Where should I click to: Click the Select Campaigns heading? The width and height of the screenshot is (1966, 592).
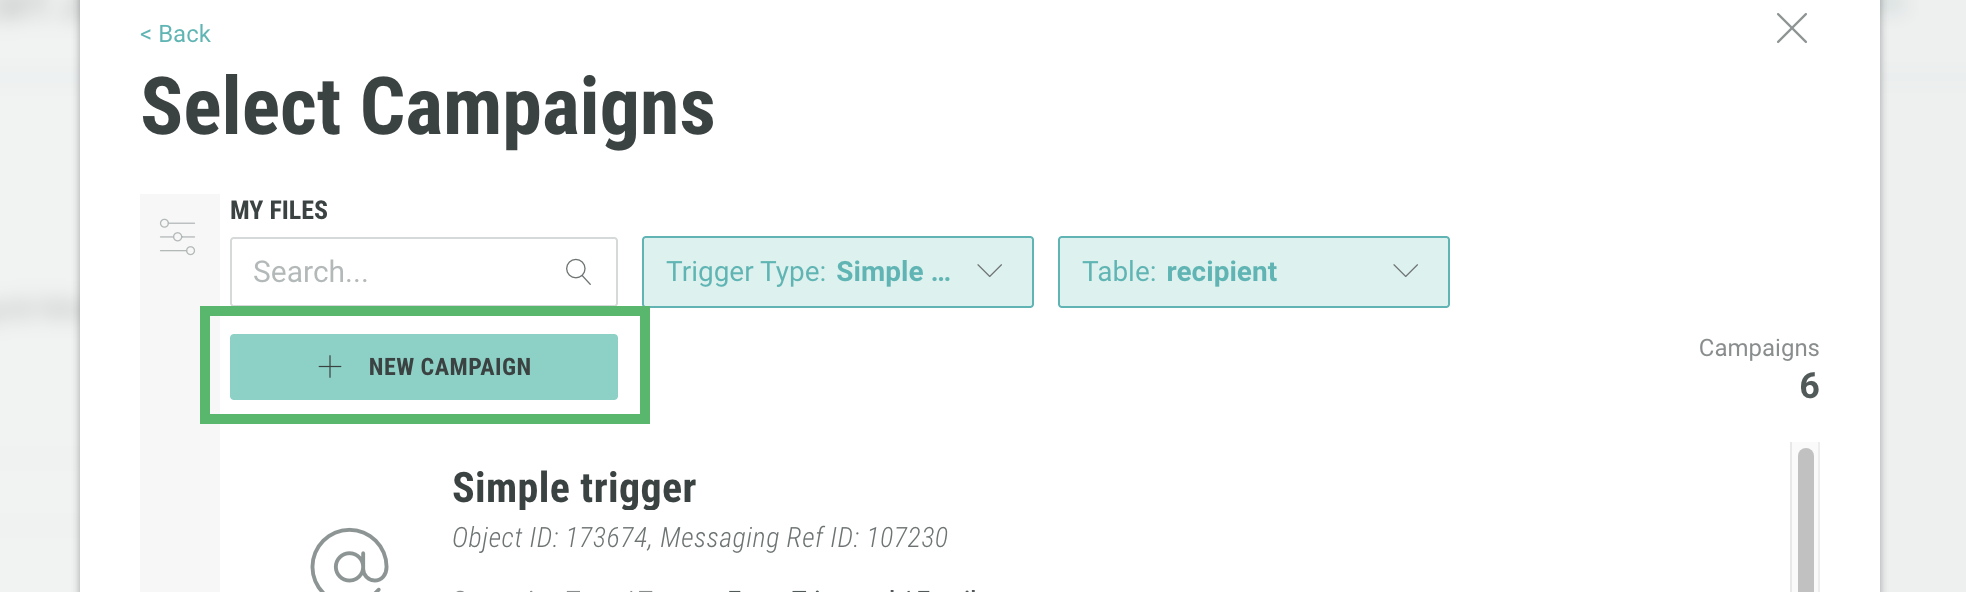click(428, 108)
